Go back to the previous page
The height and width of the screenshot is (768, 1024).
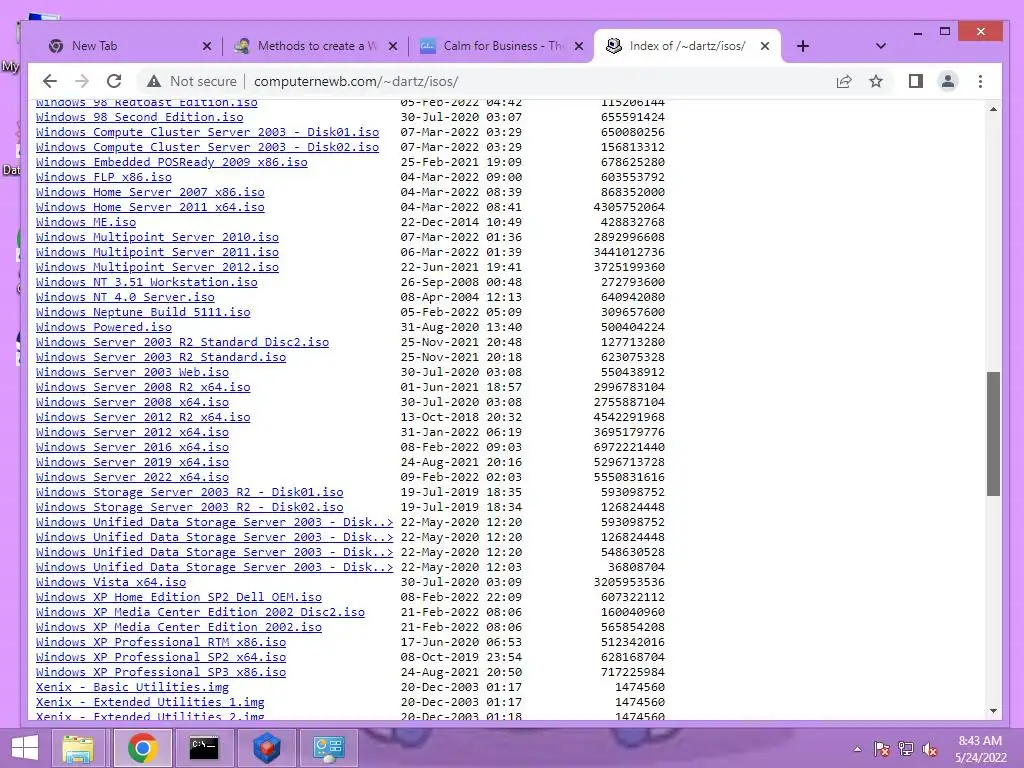[x=50, y=81]
